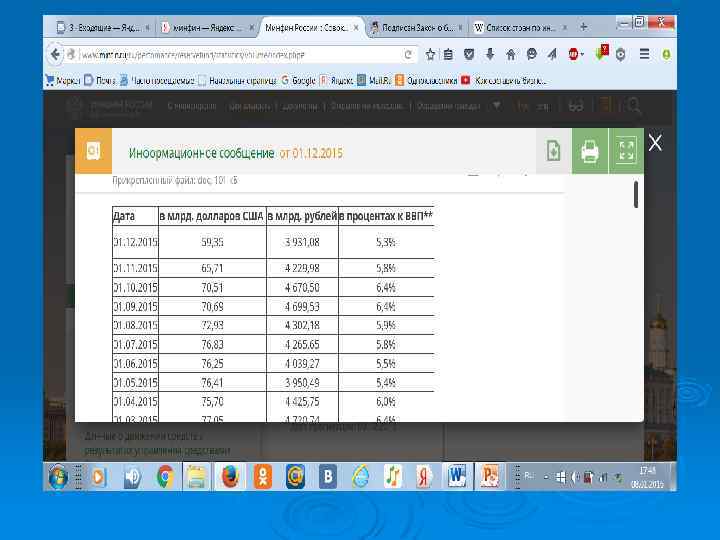Screen dimensions: 720x540
Task: Open the chat smiley icon in toolbar
Action: [x=532, y=55]
